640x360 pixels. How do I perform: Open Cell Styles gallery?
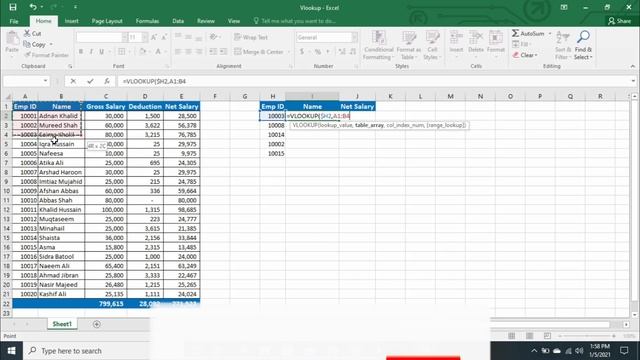(432, 45)
